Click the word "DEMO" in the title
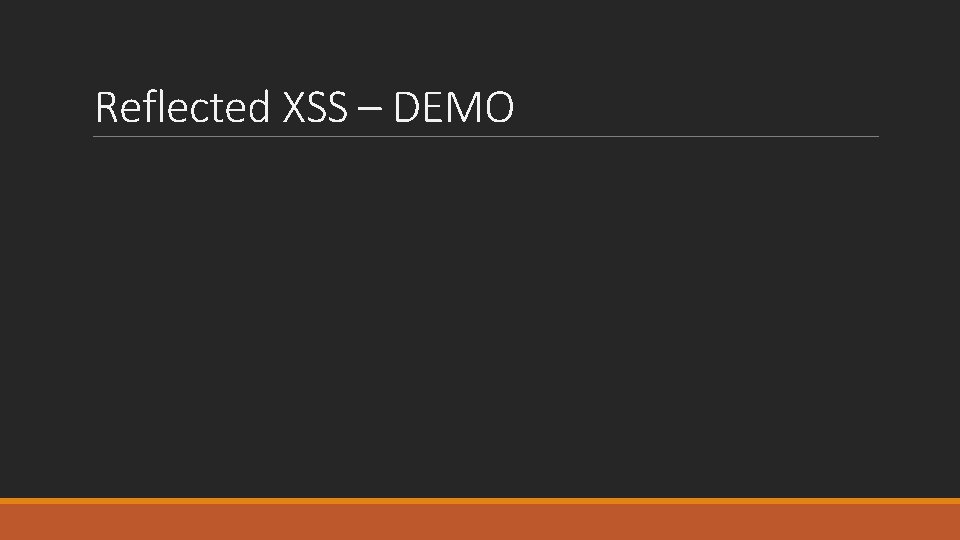The width and height of the screenshot is (960, 540). tap(454, 107)
